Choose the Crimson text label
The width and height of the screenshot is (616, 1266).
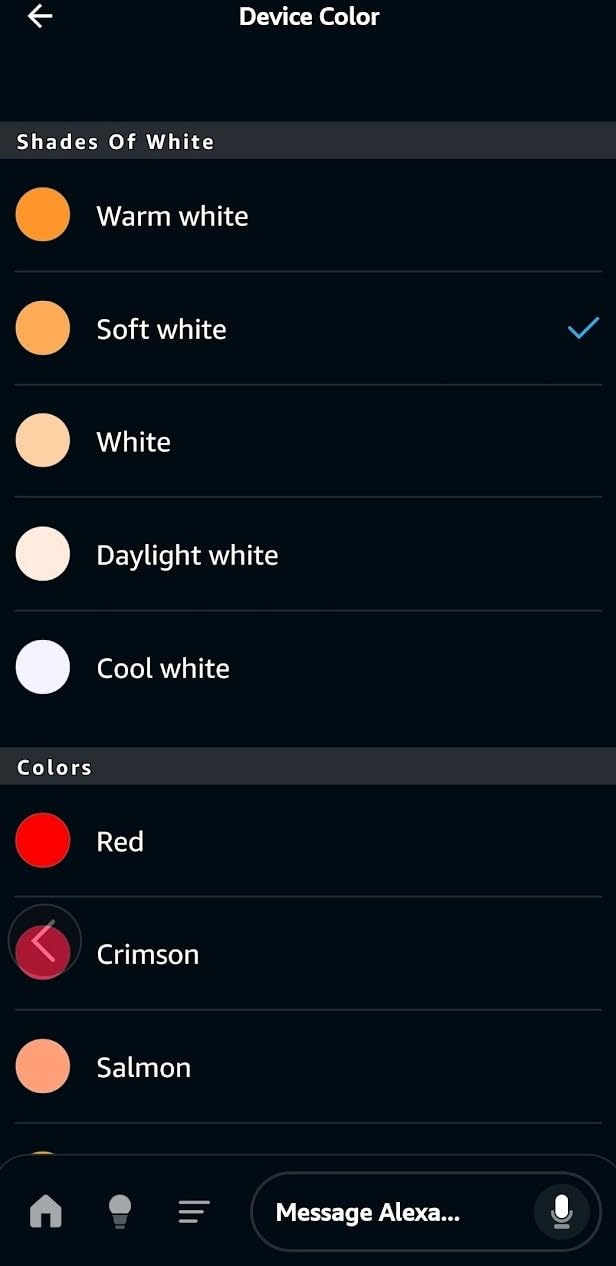148,954
